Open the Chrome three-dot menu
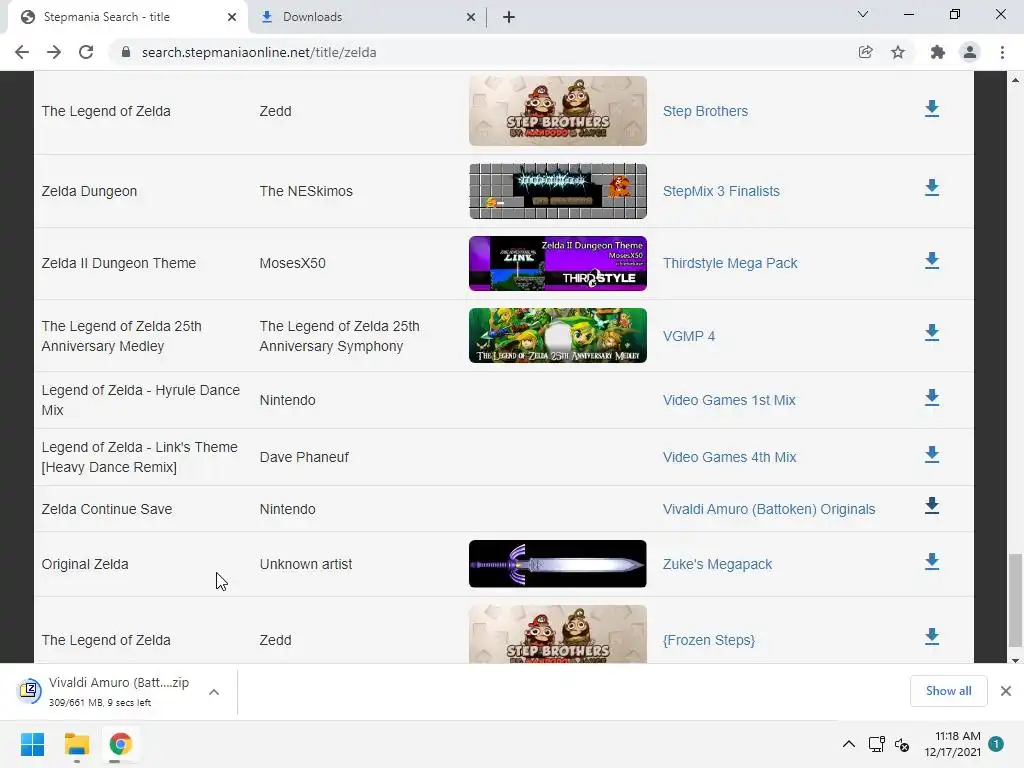 point(1002,52)
